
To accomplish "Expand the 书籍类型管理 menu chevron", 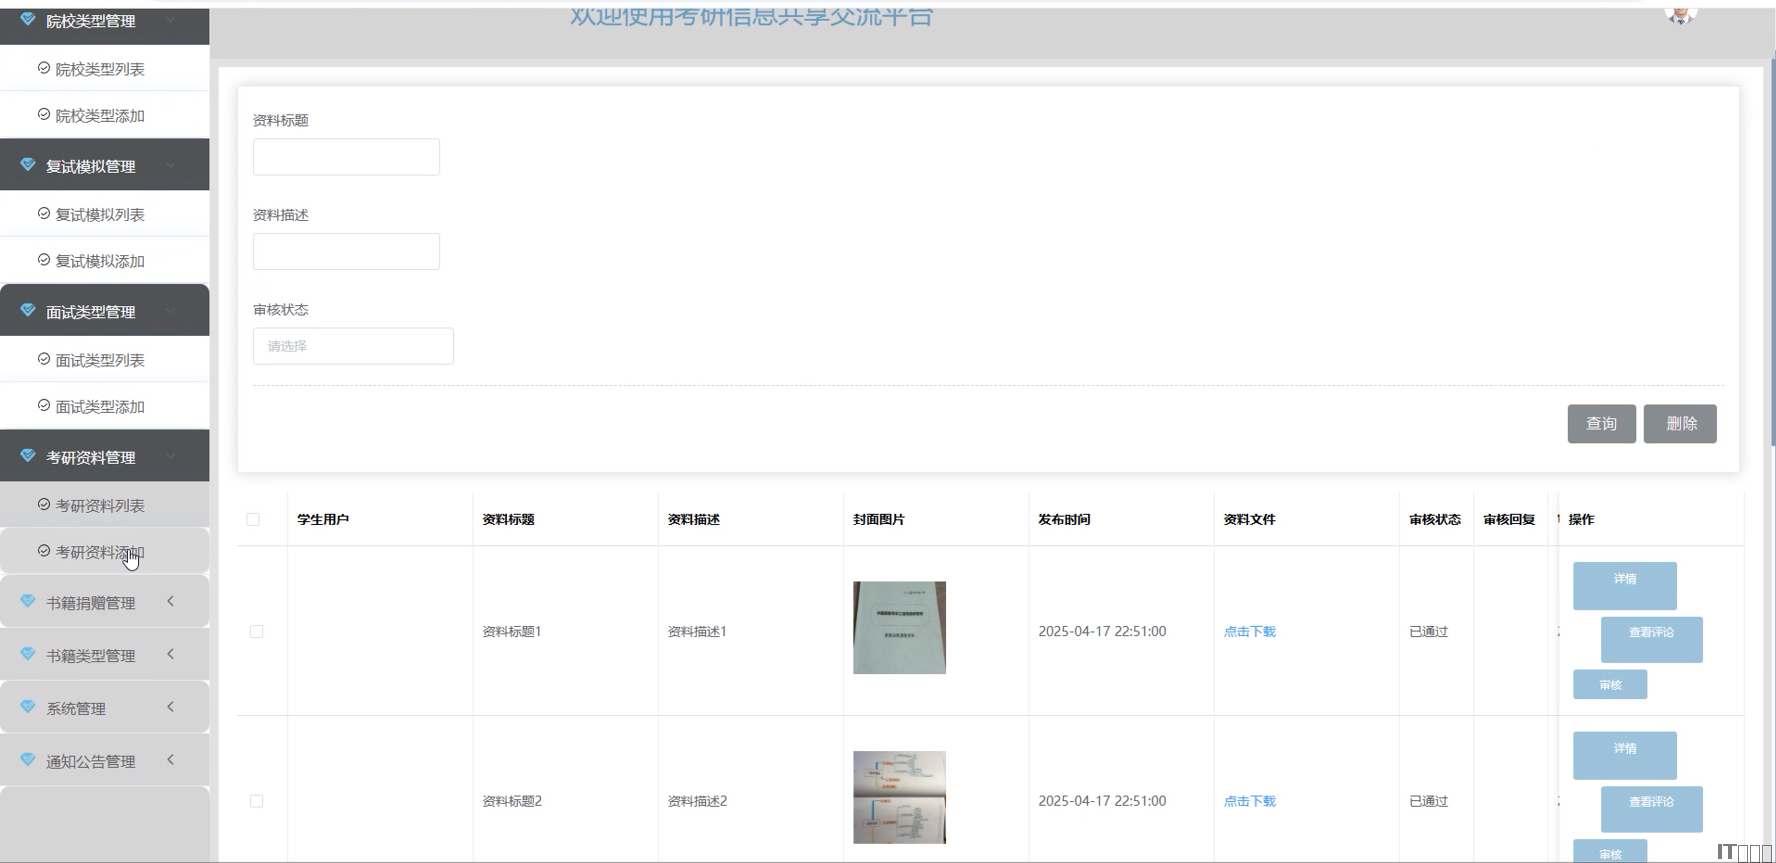I will (171, 654).
